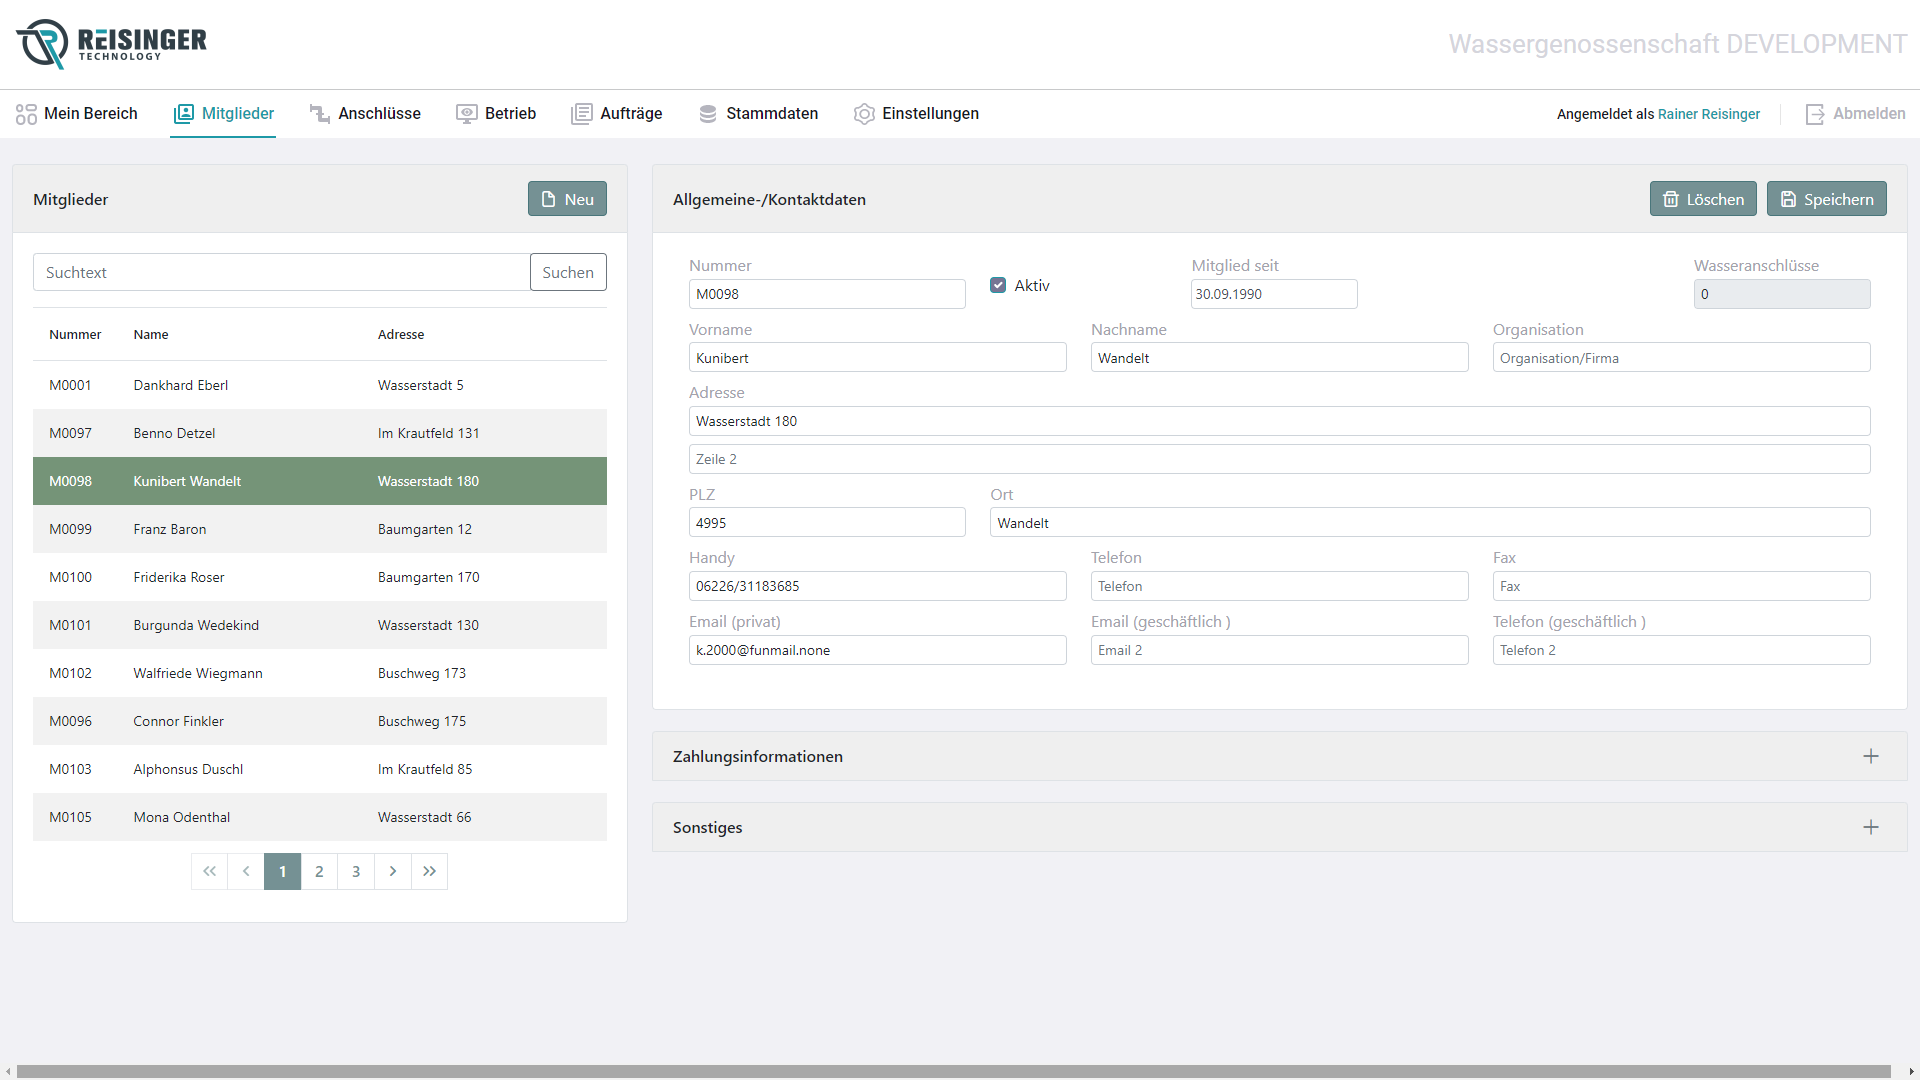Click the Telefon input field
Screen dimensions: 1920x1080
tap(1279, 586)
